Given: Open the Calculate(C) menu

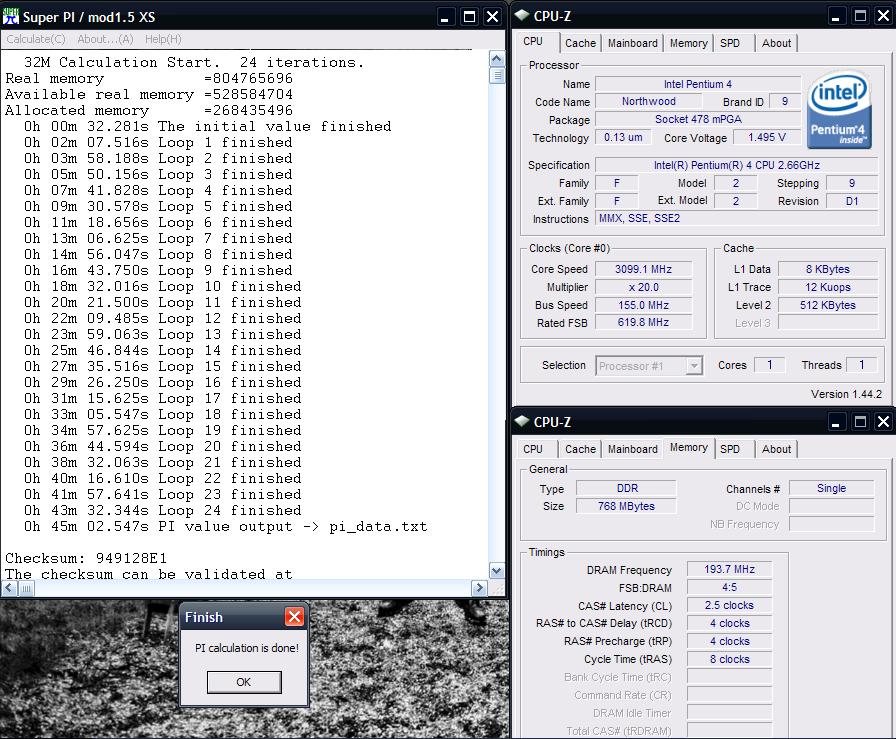Looking at the screenshot, I should pyautogui.click(x=36, y=39).
